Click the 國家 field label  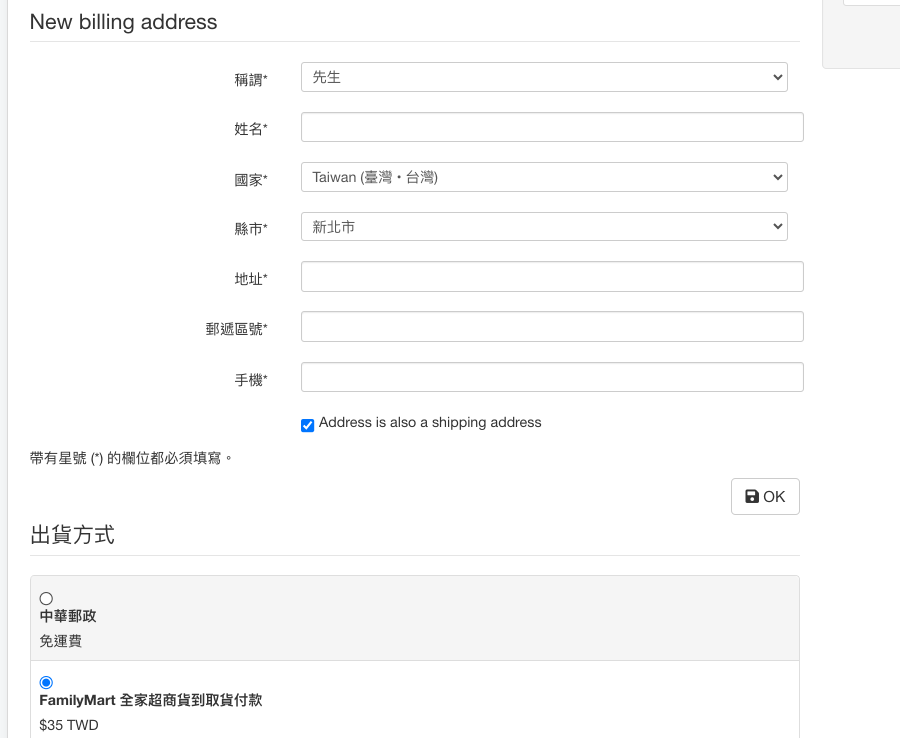tap(250, 179)
